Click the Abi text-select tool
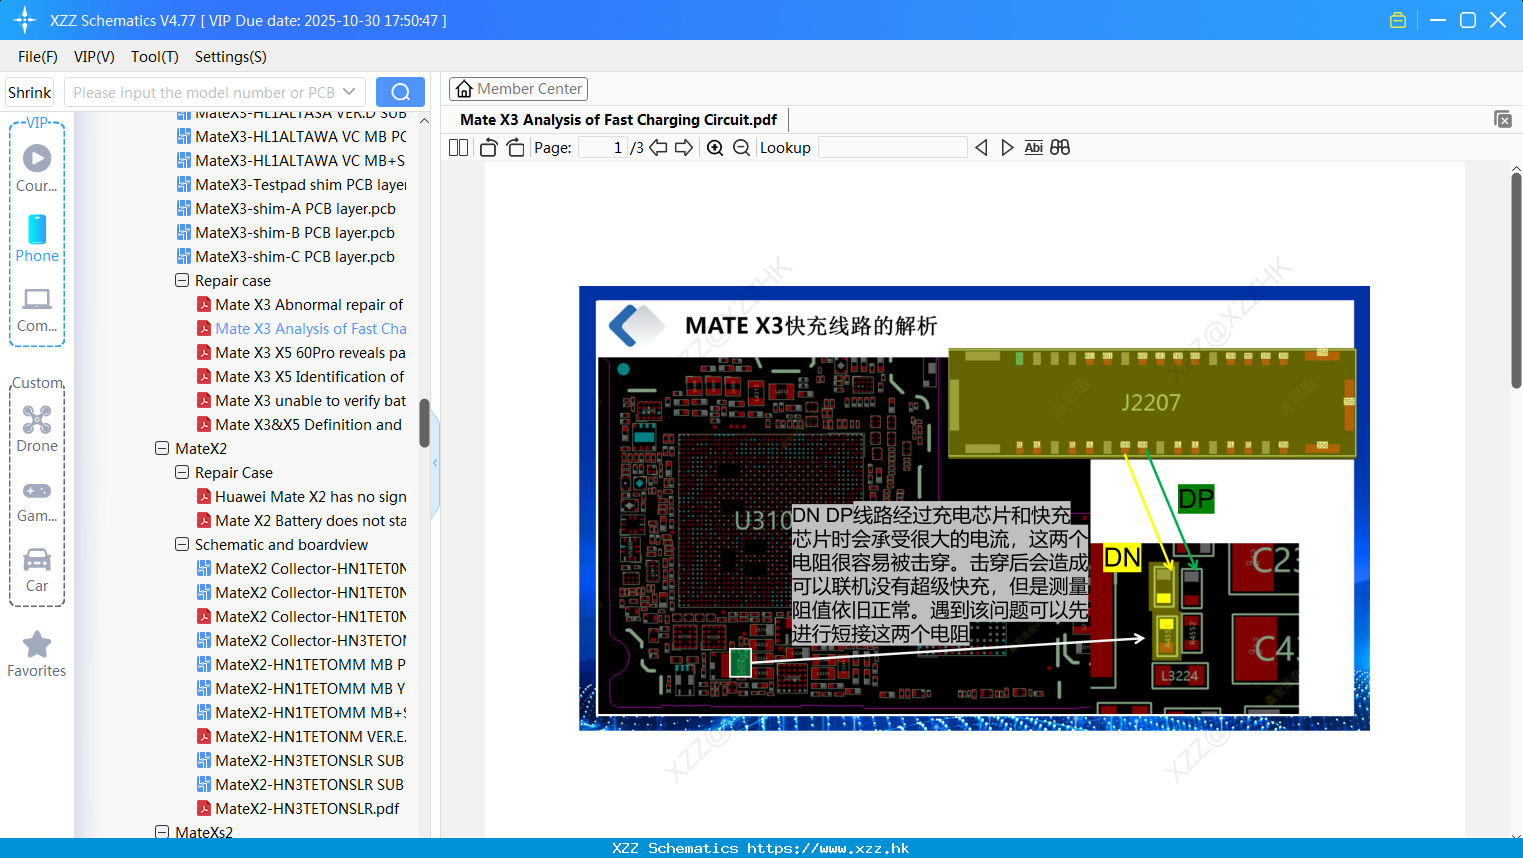The height and width of the screenshot is (858, 1523). (1034, 147)
